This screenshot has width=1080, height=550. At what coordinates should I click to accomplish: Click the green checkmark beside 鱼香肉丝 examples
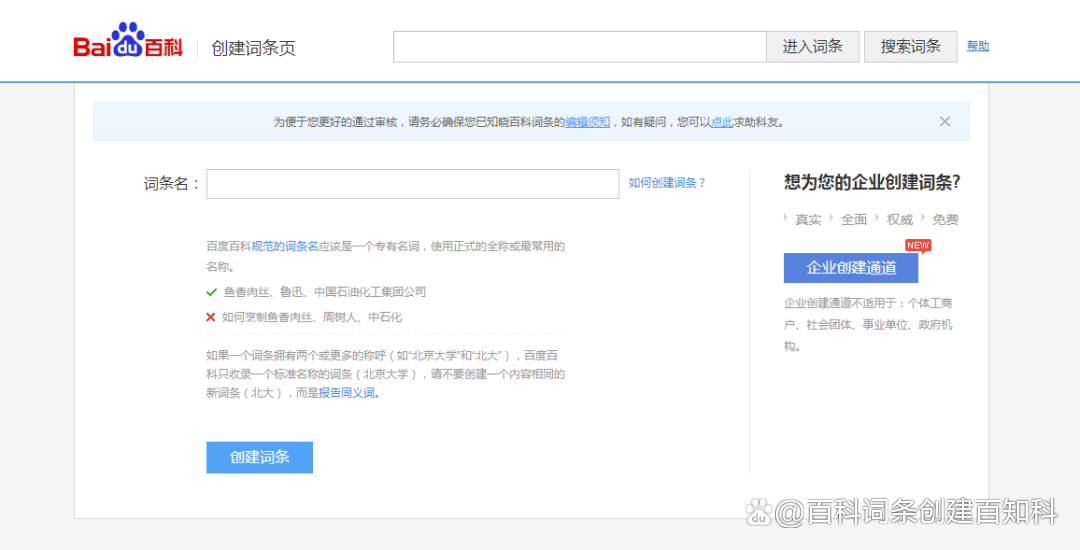pos(211,292)
